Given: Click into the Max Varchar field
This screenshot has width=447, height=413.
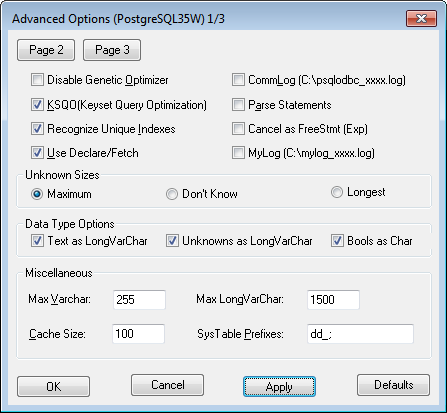Looking at the screenshot, I should point(139,300).
